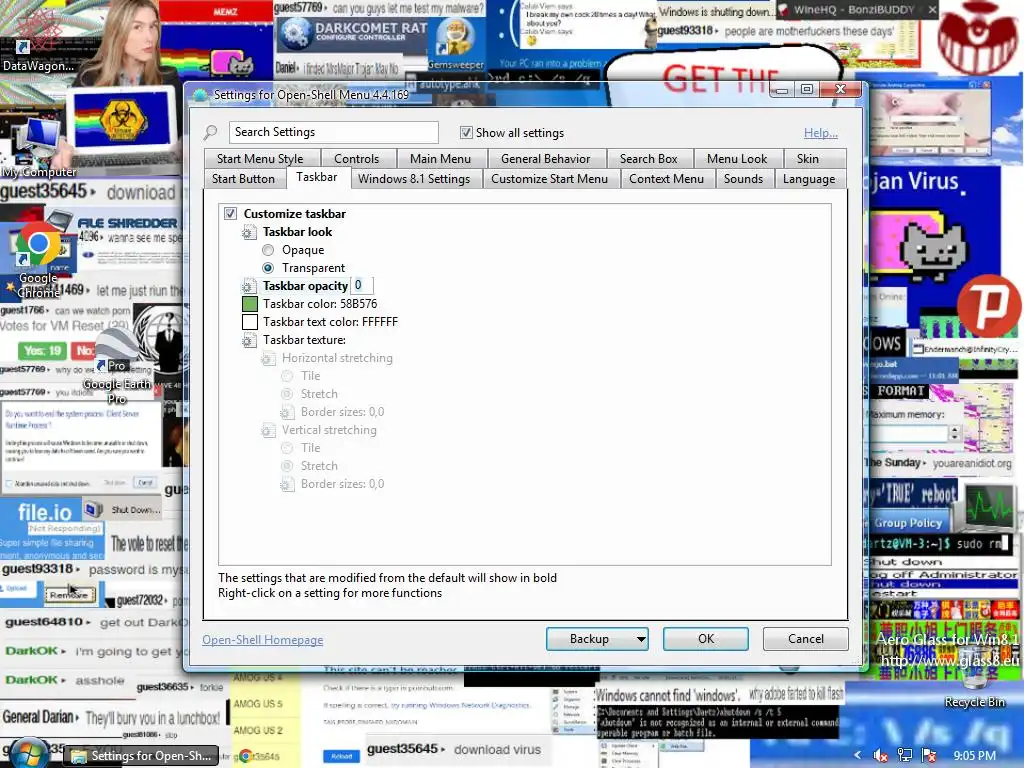Open the Windows 8.1 Settings tab
Viewport: 1024px width, 768px height.
[414, 179]
